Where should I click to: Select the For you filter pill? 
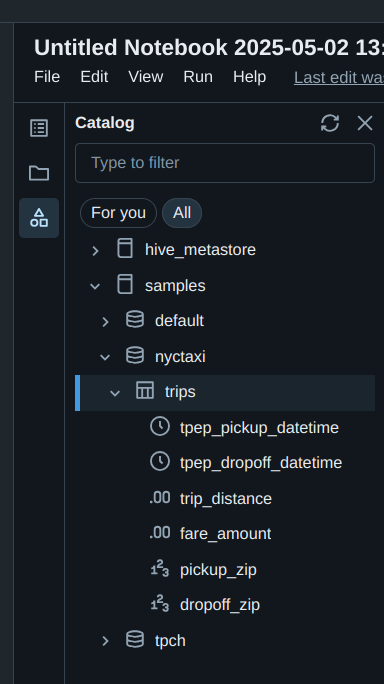[118, 213]
